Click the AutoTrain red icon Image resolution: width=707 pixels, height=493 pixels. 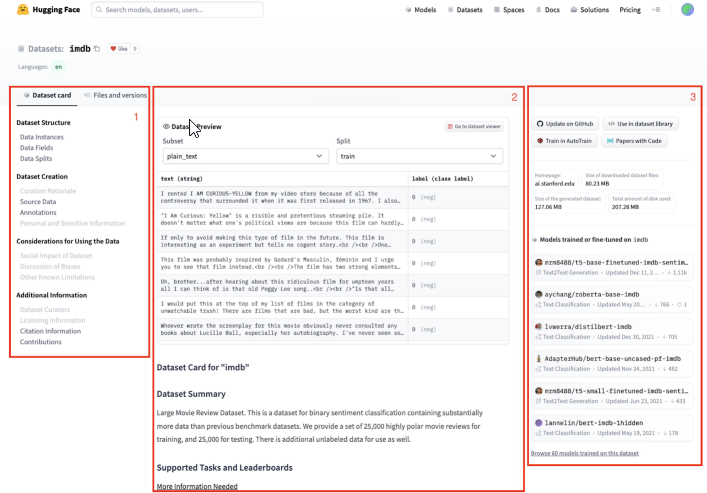tap(540, 141)
